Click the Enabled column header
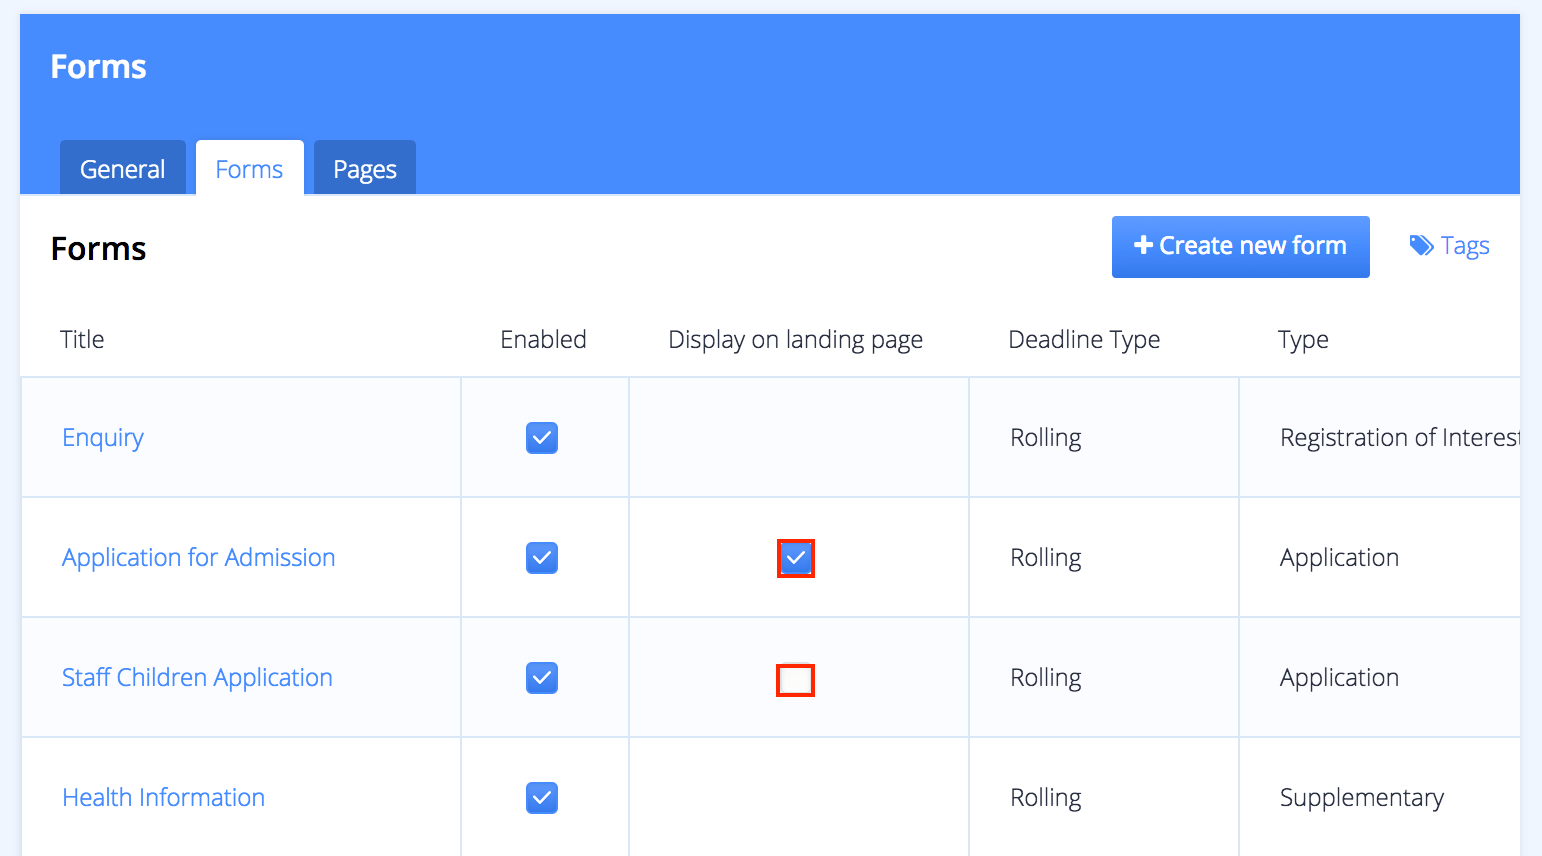 [x=543, y=340]
